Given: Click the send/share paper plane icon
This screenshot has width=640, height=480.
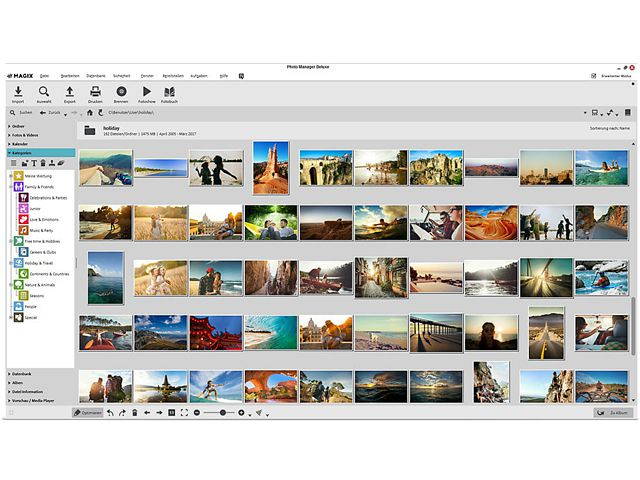Looking at the screenshot, I should (x=259, y=413).
